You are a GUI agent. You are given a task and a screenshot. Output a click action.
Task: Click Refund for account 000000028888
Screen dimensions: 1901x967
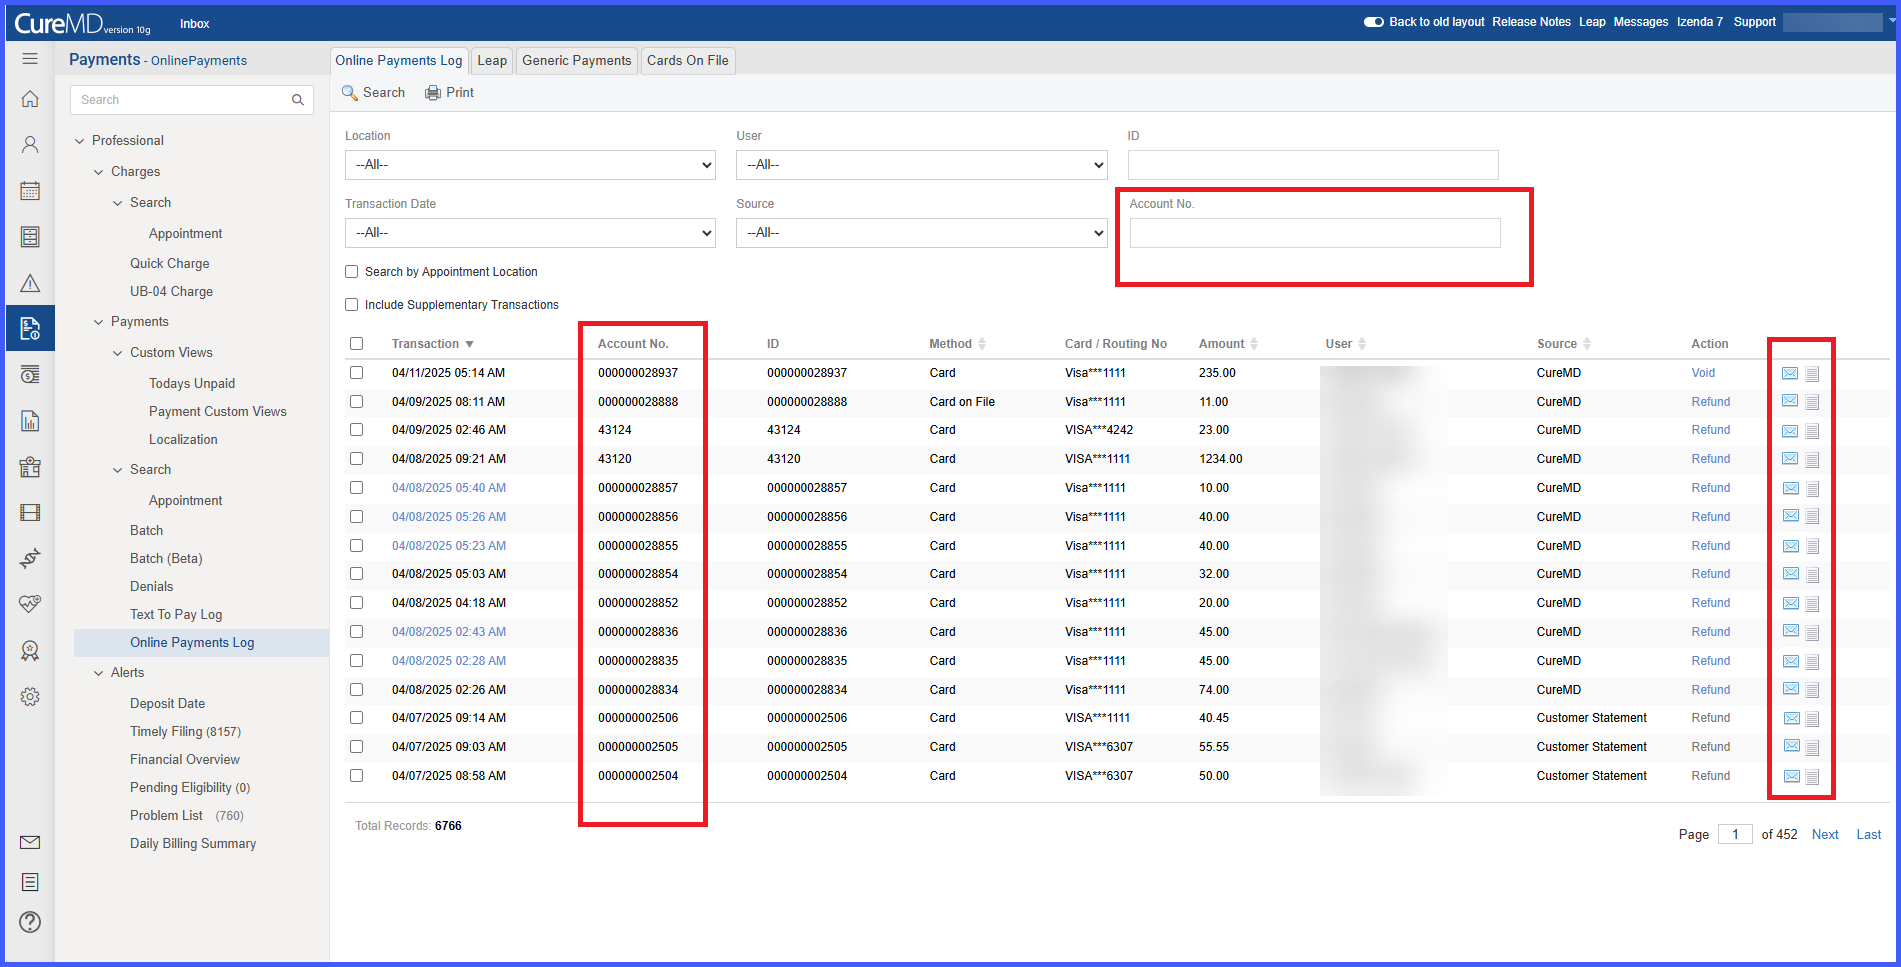1711,402
